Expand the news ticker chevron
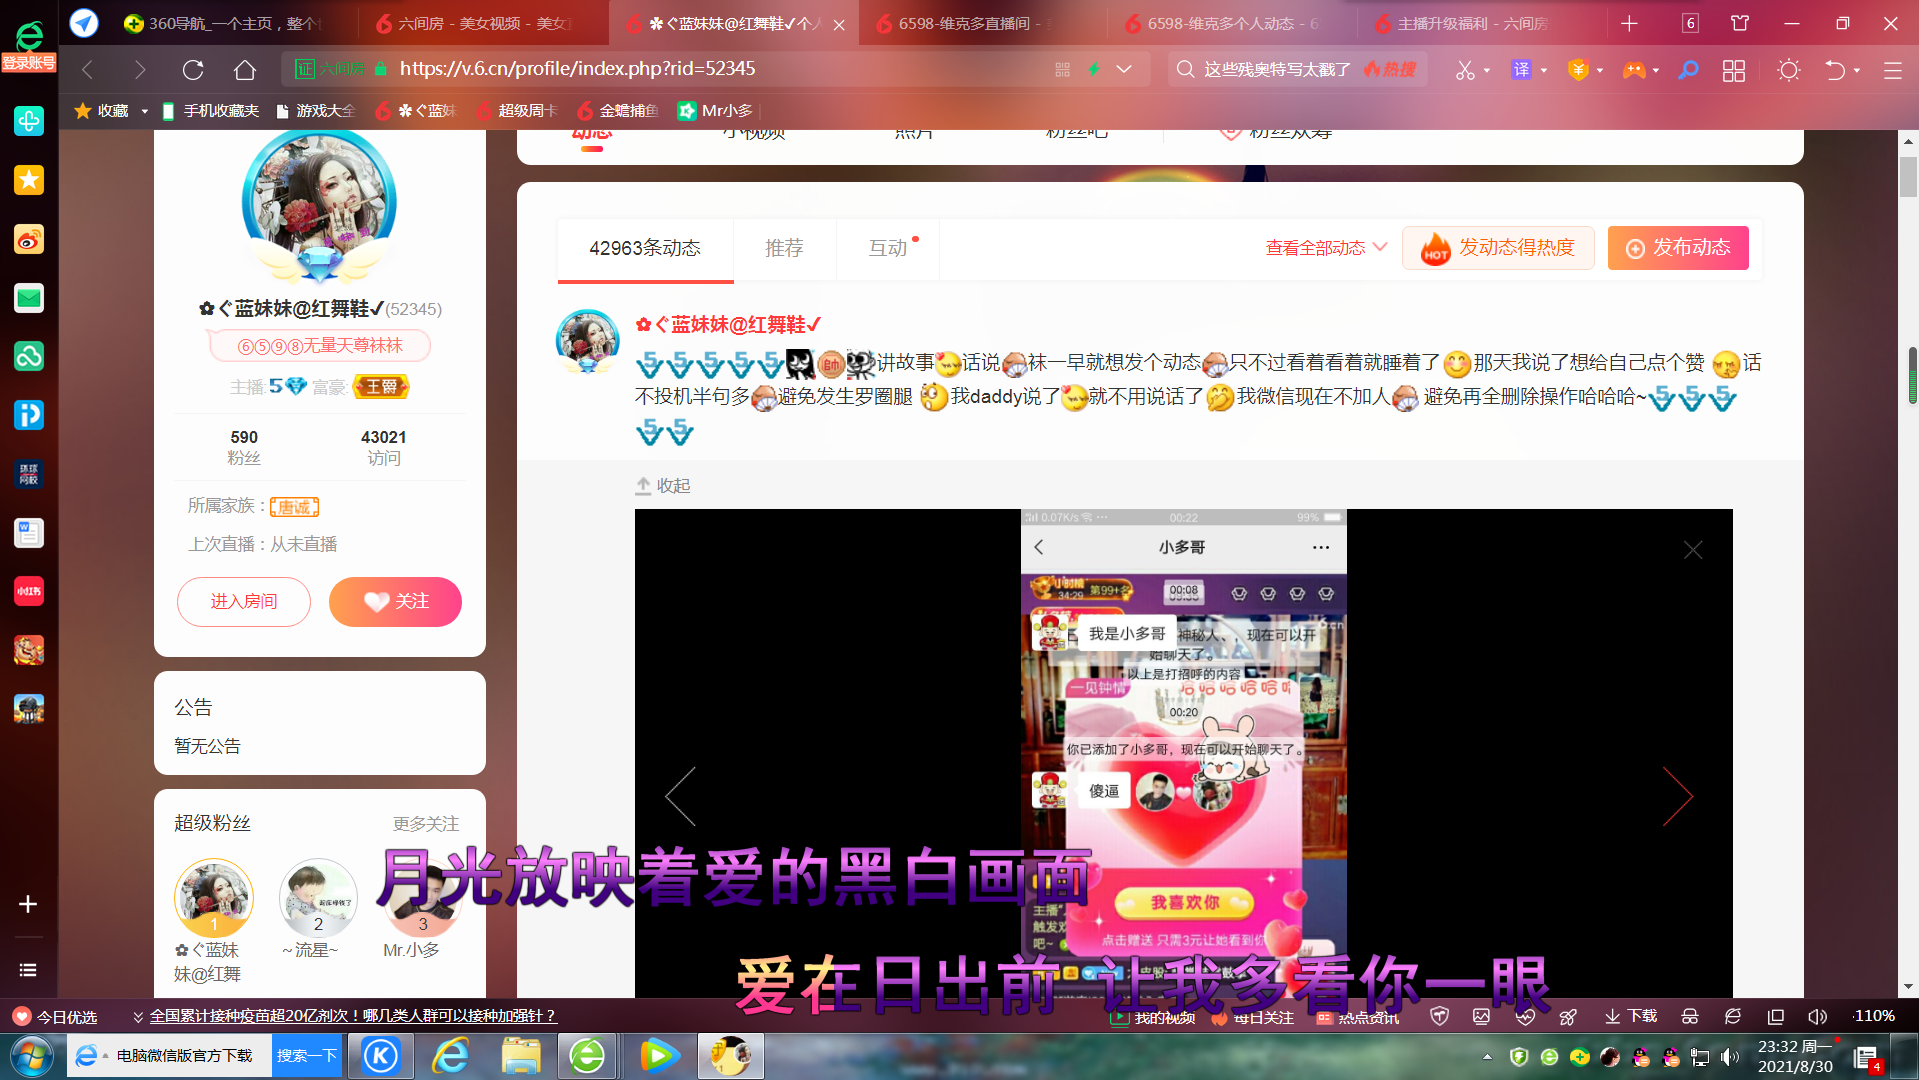Image resolution: width=1919 pixels, height=1080 pixels. tap(138, 1017)
